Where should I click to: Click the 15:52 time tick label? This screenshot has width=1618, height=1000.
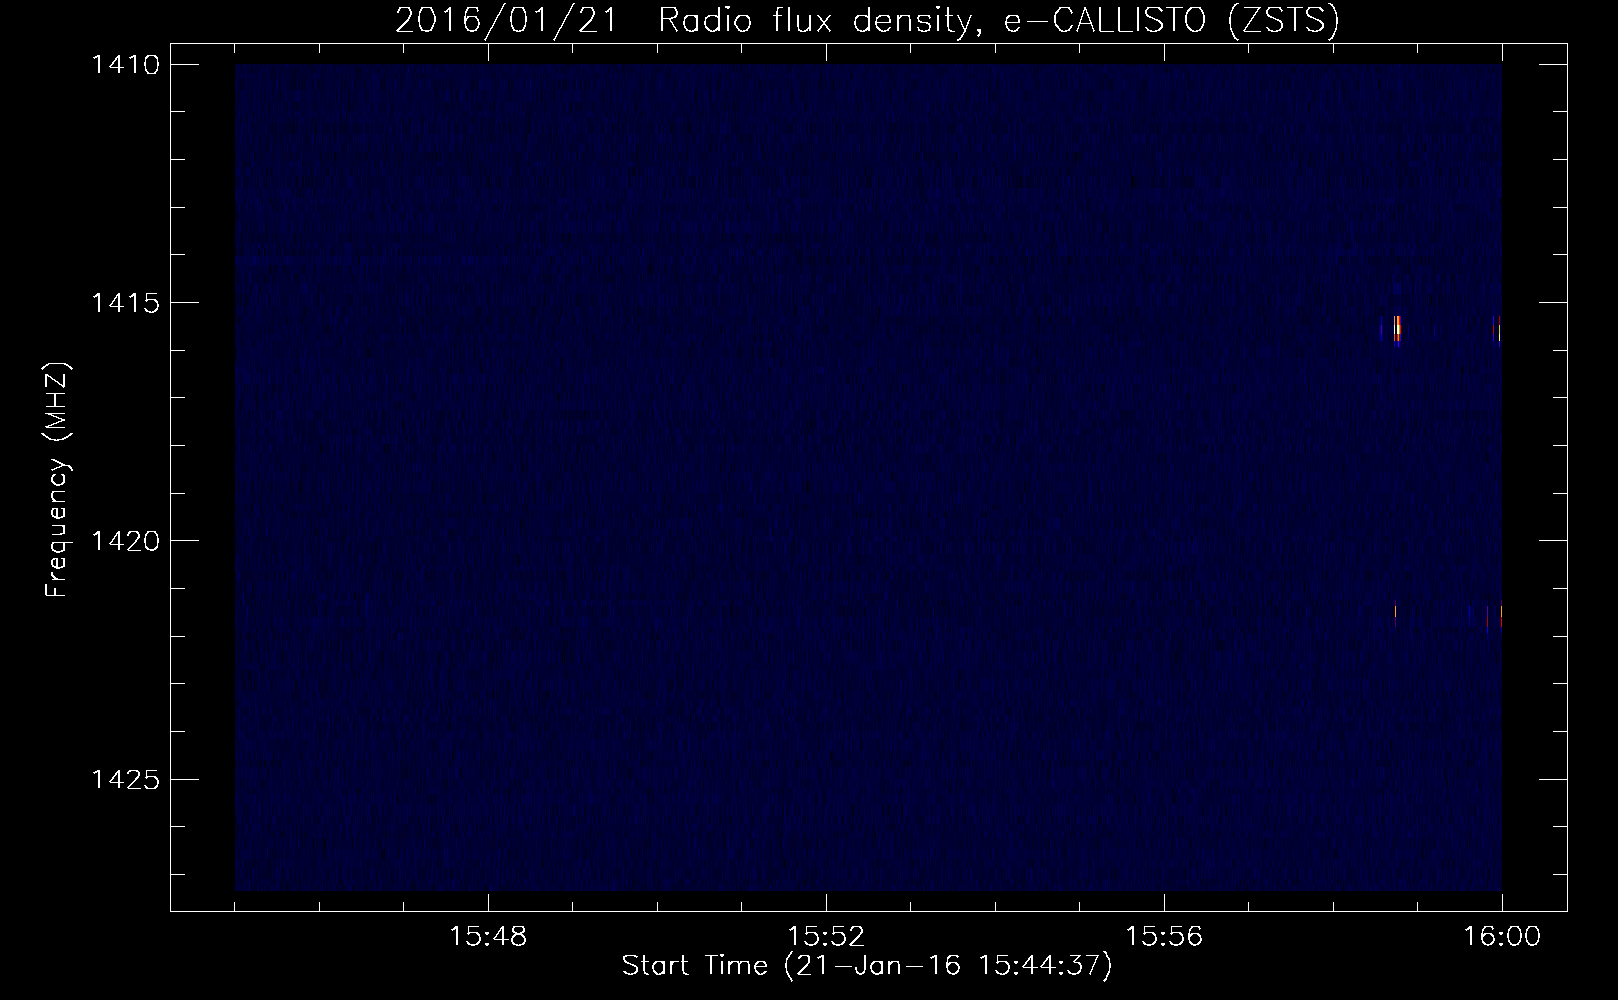826,937
